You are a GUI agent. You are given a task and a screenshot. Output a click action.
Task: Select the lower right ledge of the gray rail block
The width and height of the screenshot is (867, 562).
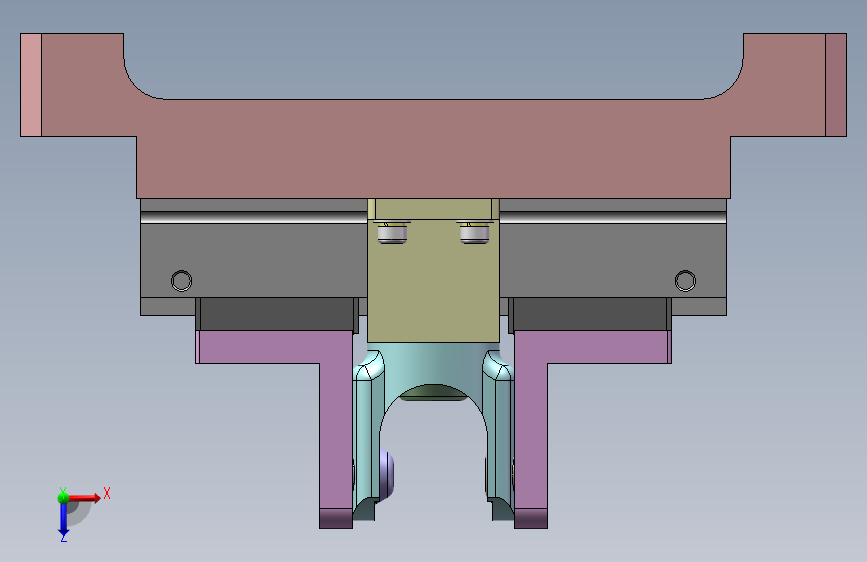(x=699, y=306)
